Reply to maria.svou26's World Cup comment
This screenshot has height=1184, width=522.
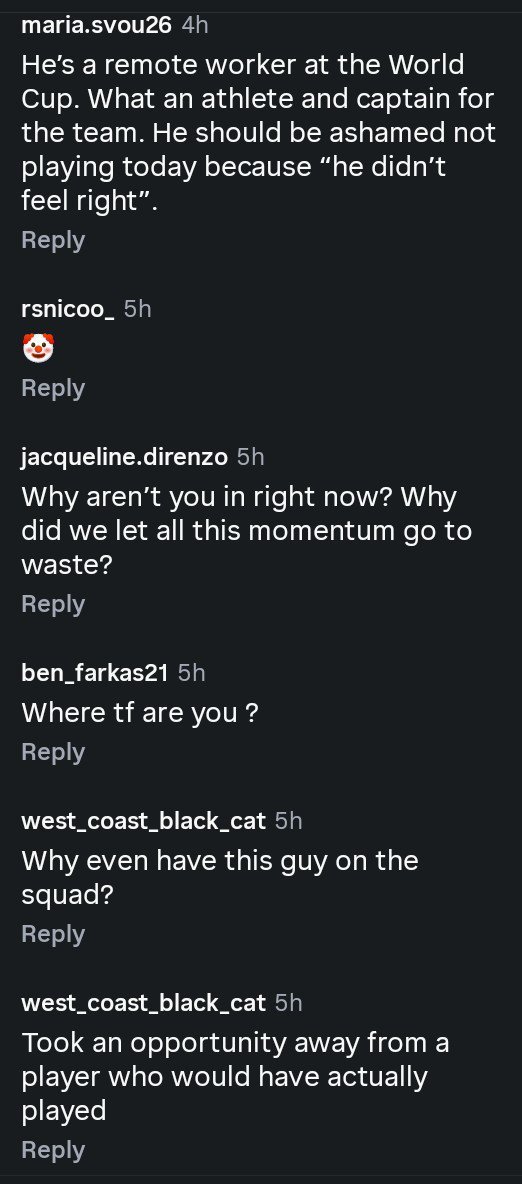click(x=53, y=240)
